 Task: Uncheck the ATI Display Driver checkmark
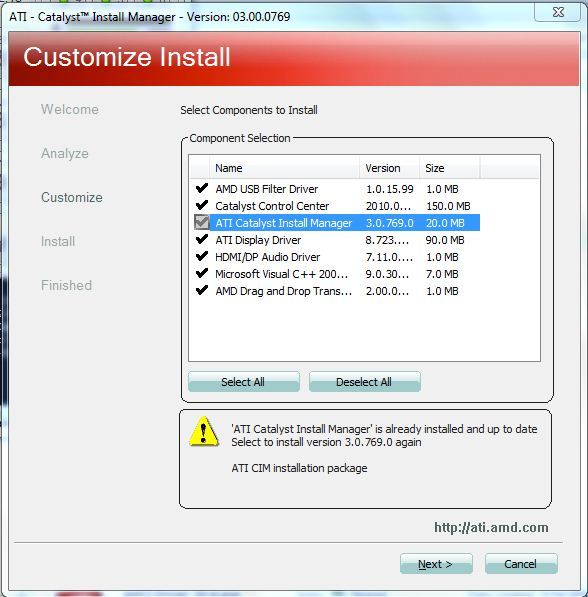pos(201,239)
